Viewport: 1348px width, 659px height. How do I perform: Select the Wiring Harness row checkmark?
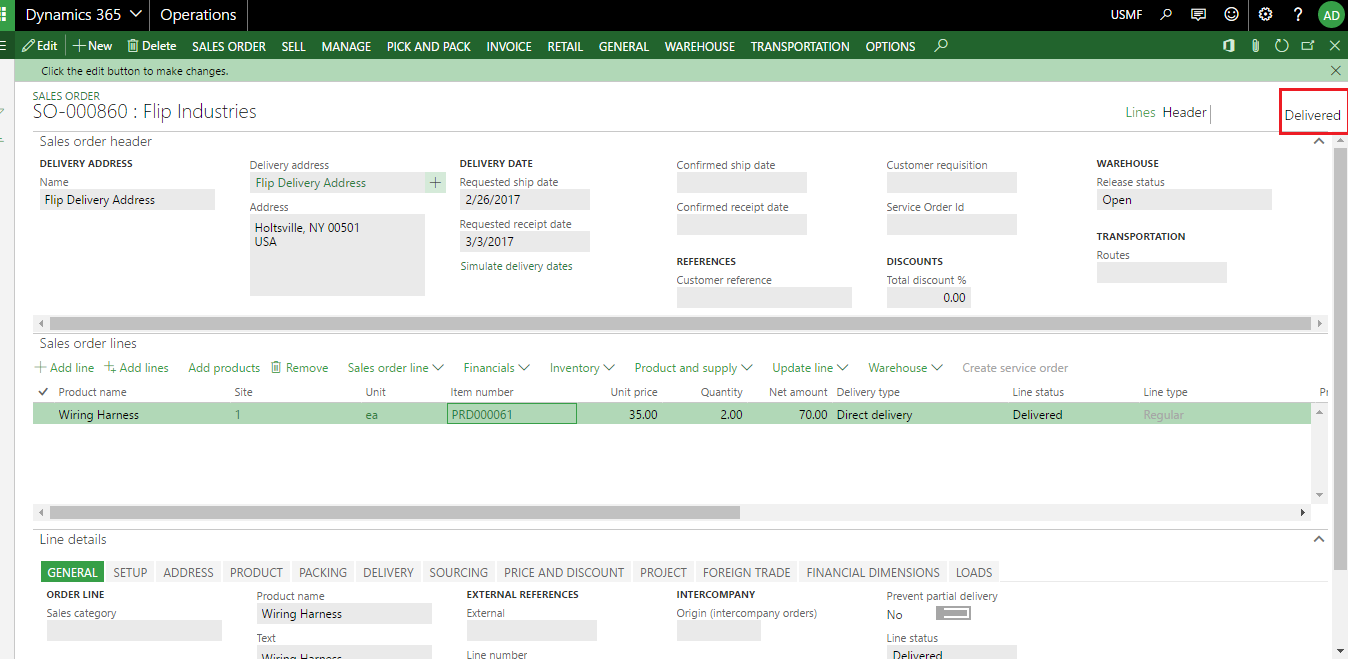[43, 415]
